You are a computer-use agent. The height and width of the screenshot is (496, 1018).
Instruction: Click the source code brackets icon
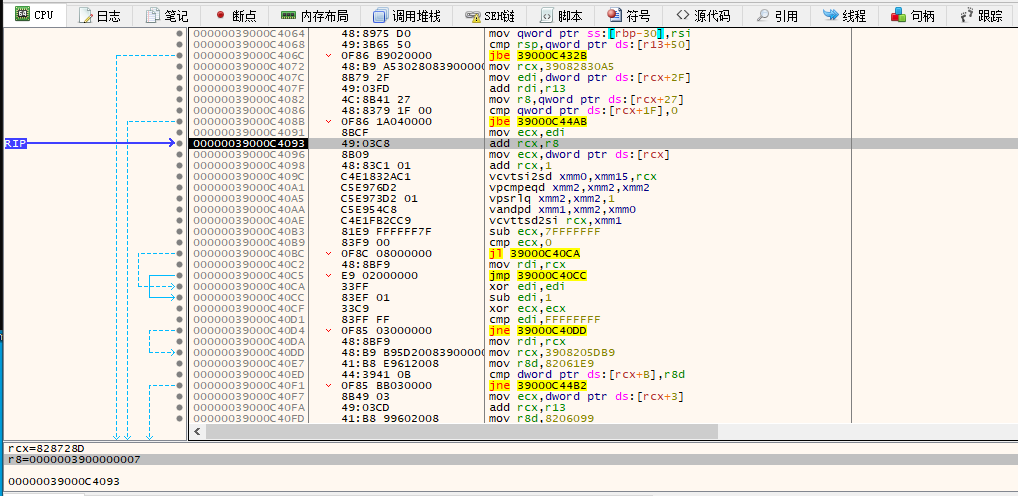[x=682, y=15]
